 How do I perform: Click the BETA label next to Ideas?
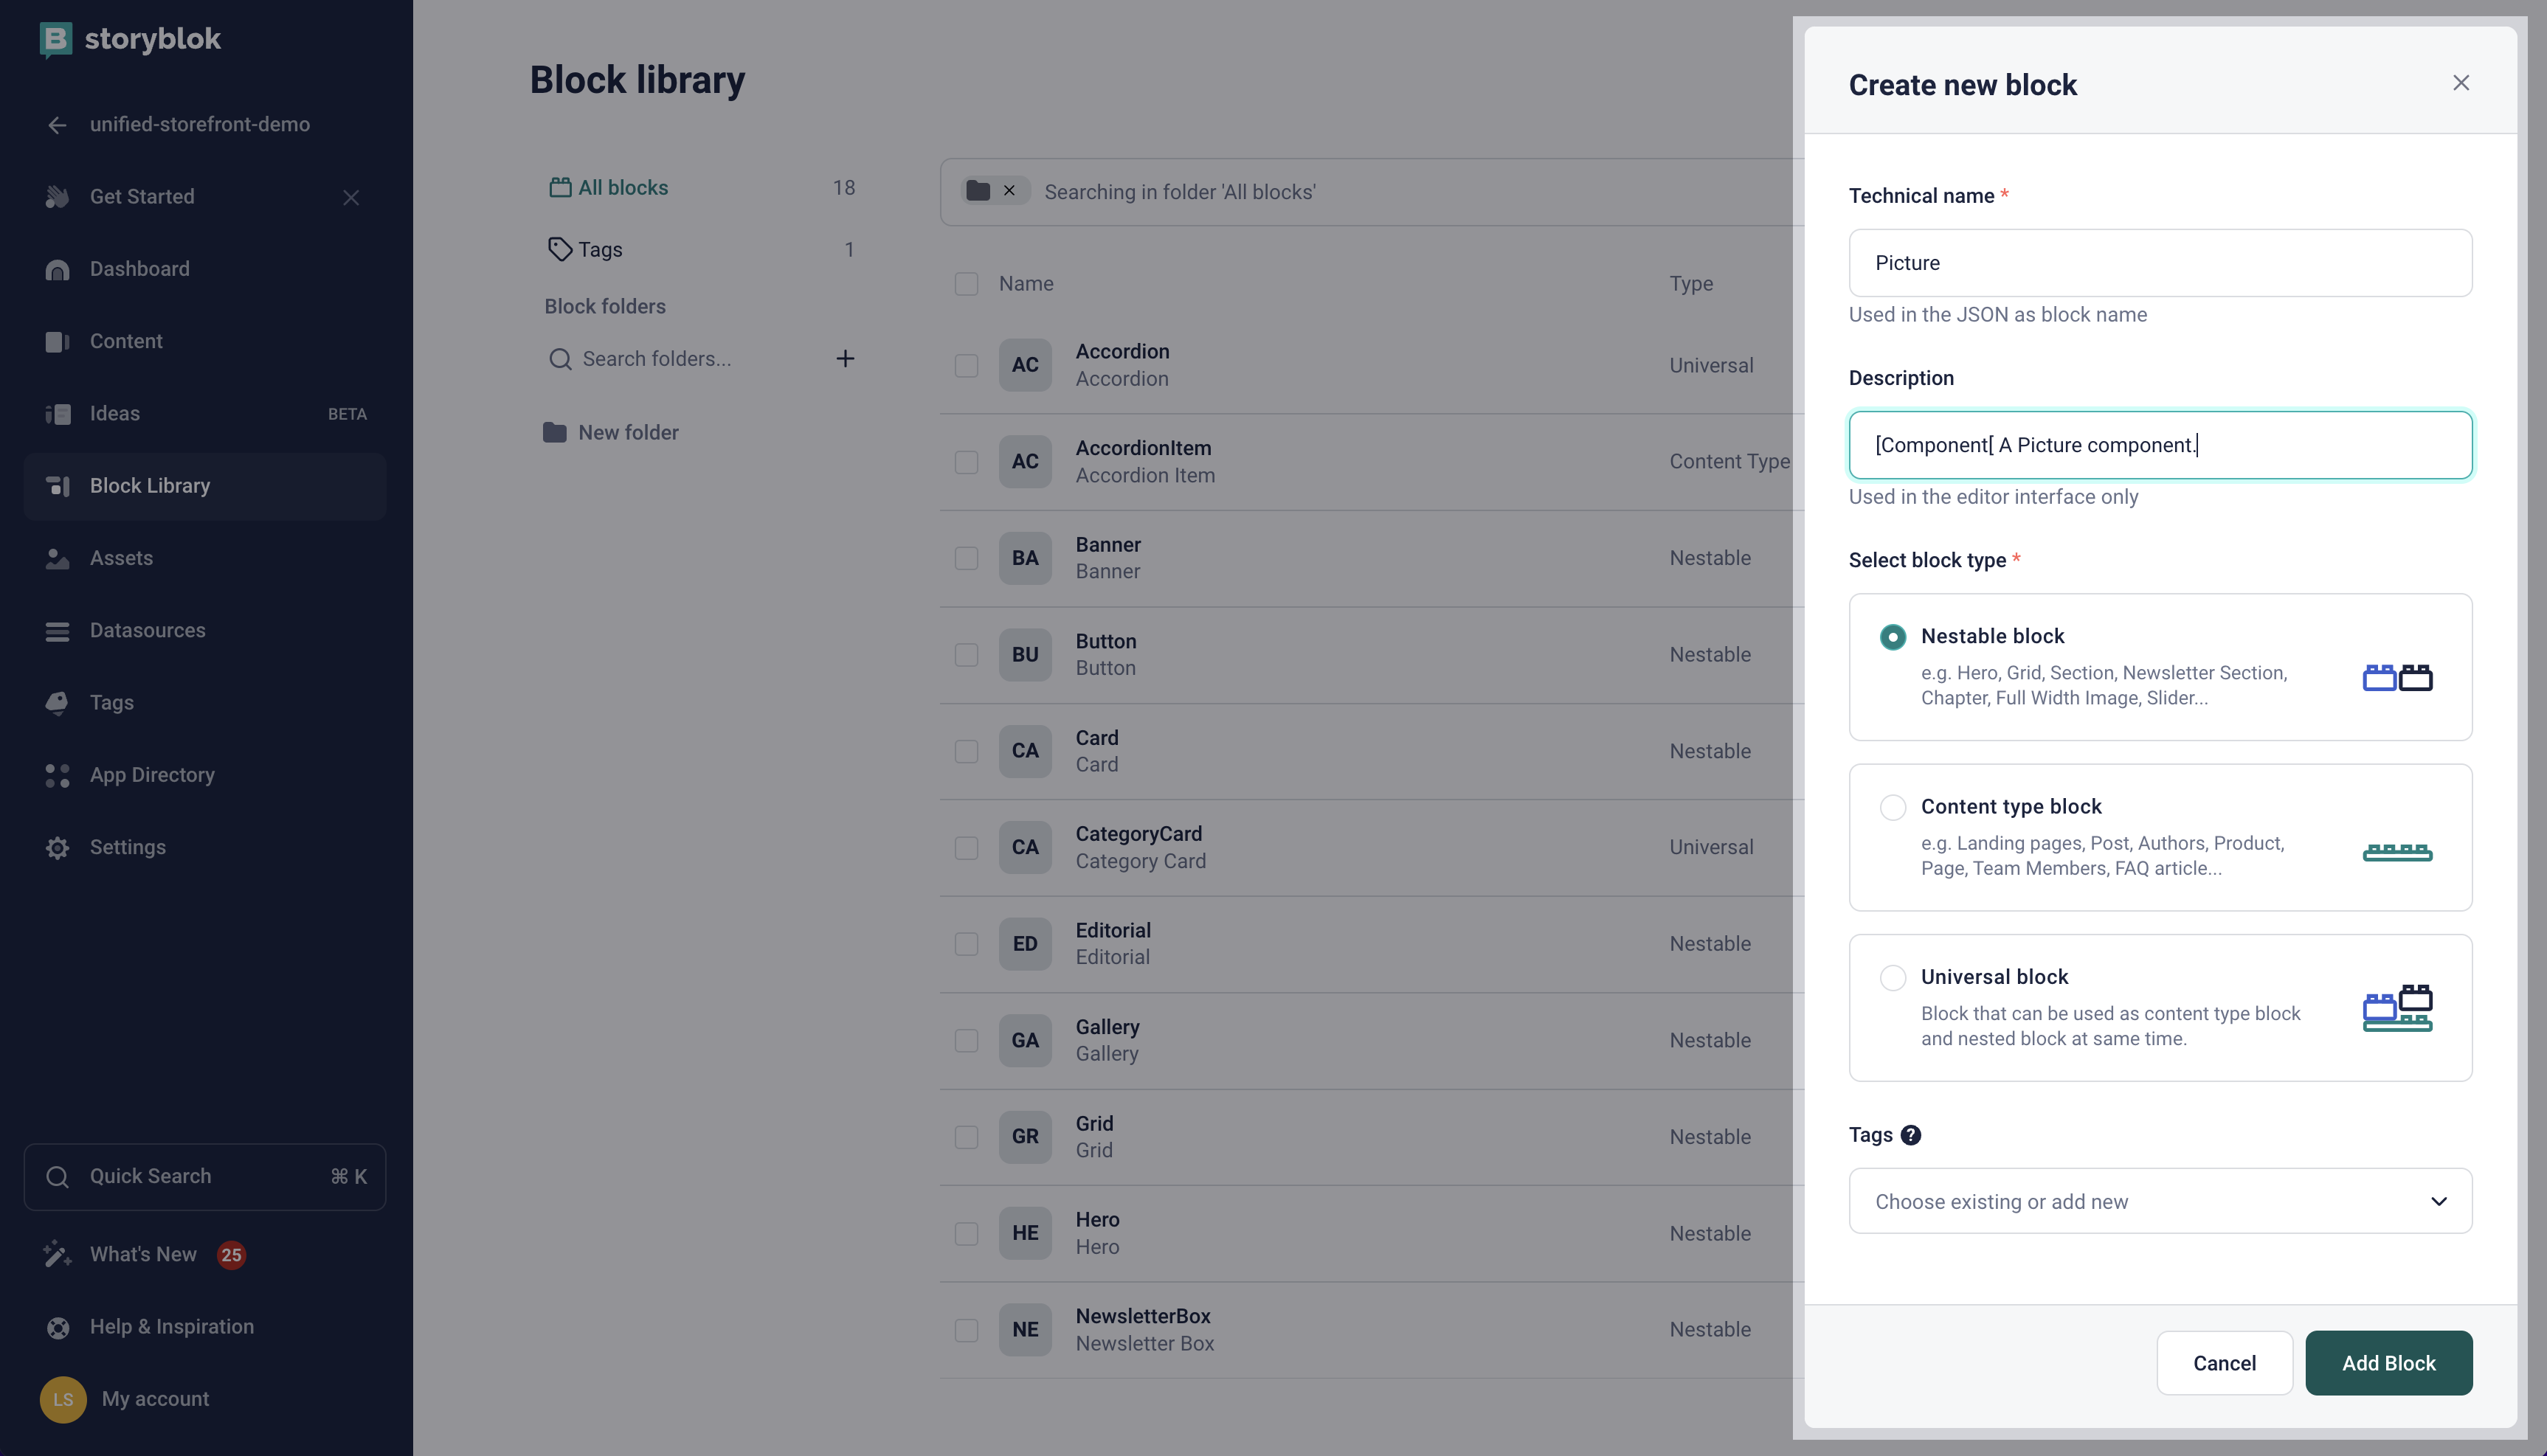click(x=347, y=414)
